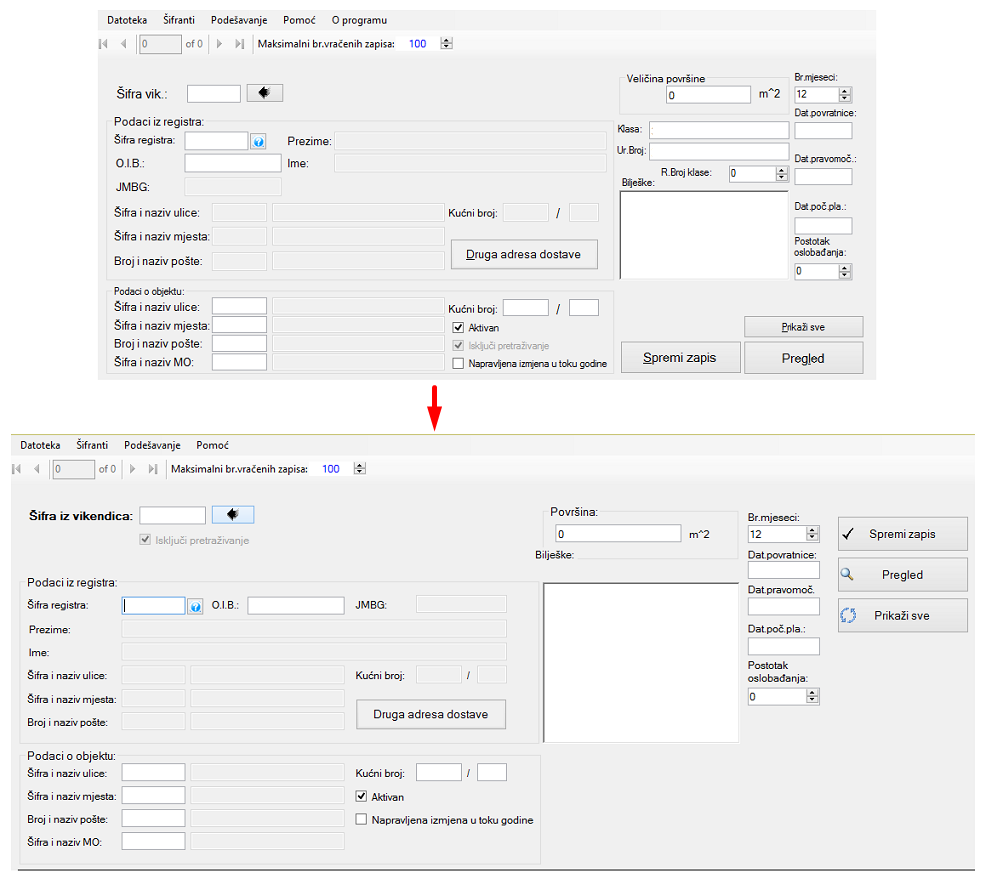Open the blue lookup icon beside Šifra registra in the lower form

coord(195,606)
